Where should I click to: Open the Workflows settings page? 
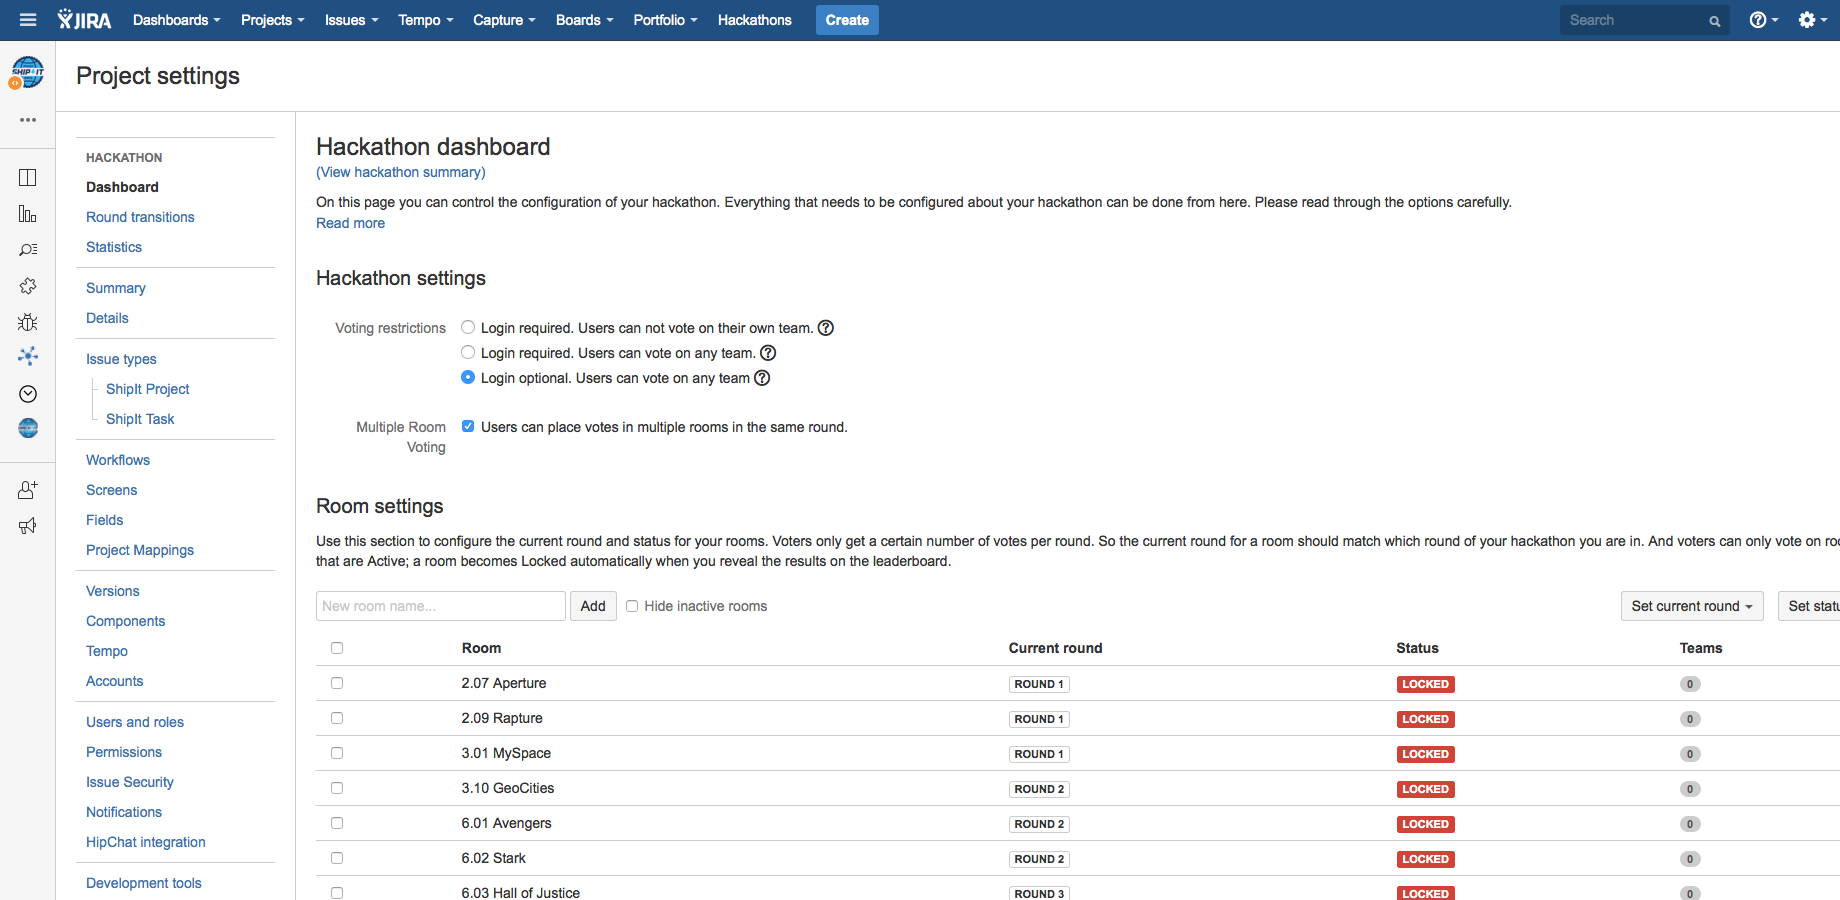[118, 460]
